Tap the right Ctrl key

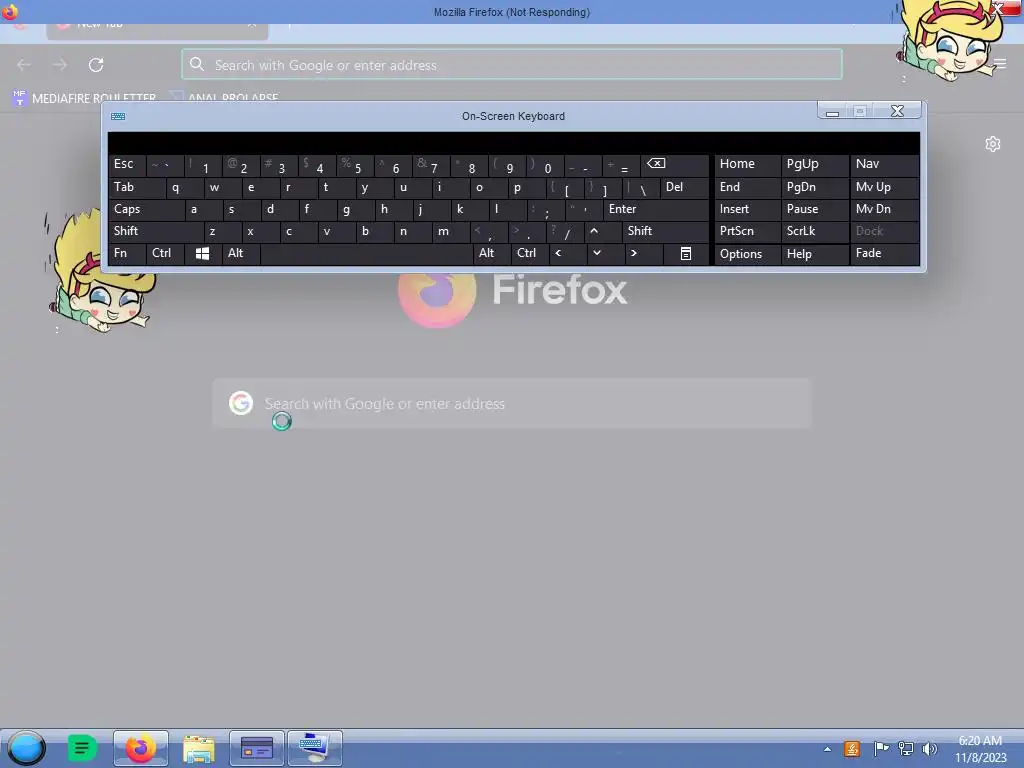[x=530, y=253]
